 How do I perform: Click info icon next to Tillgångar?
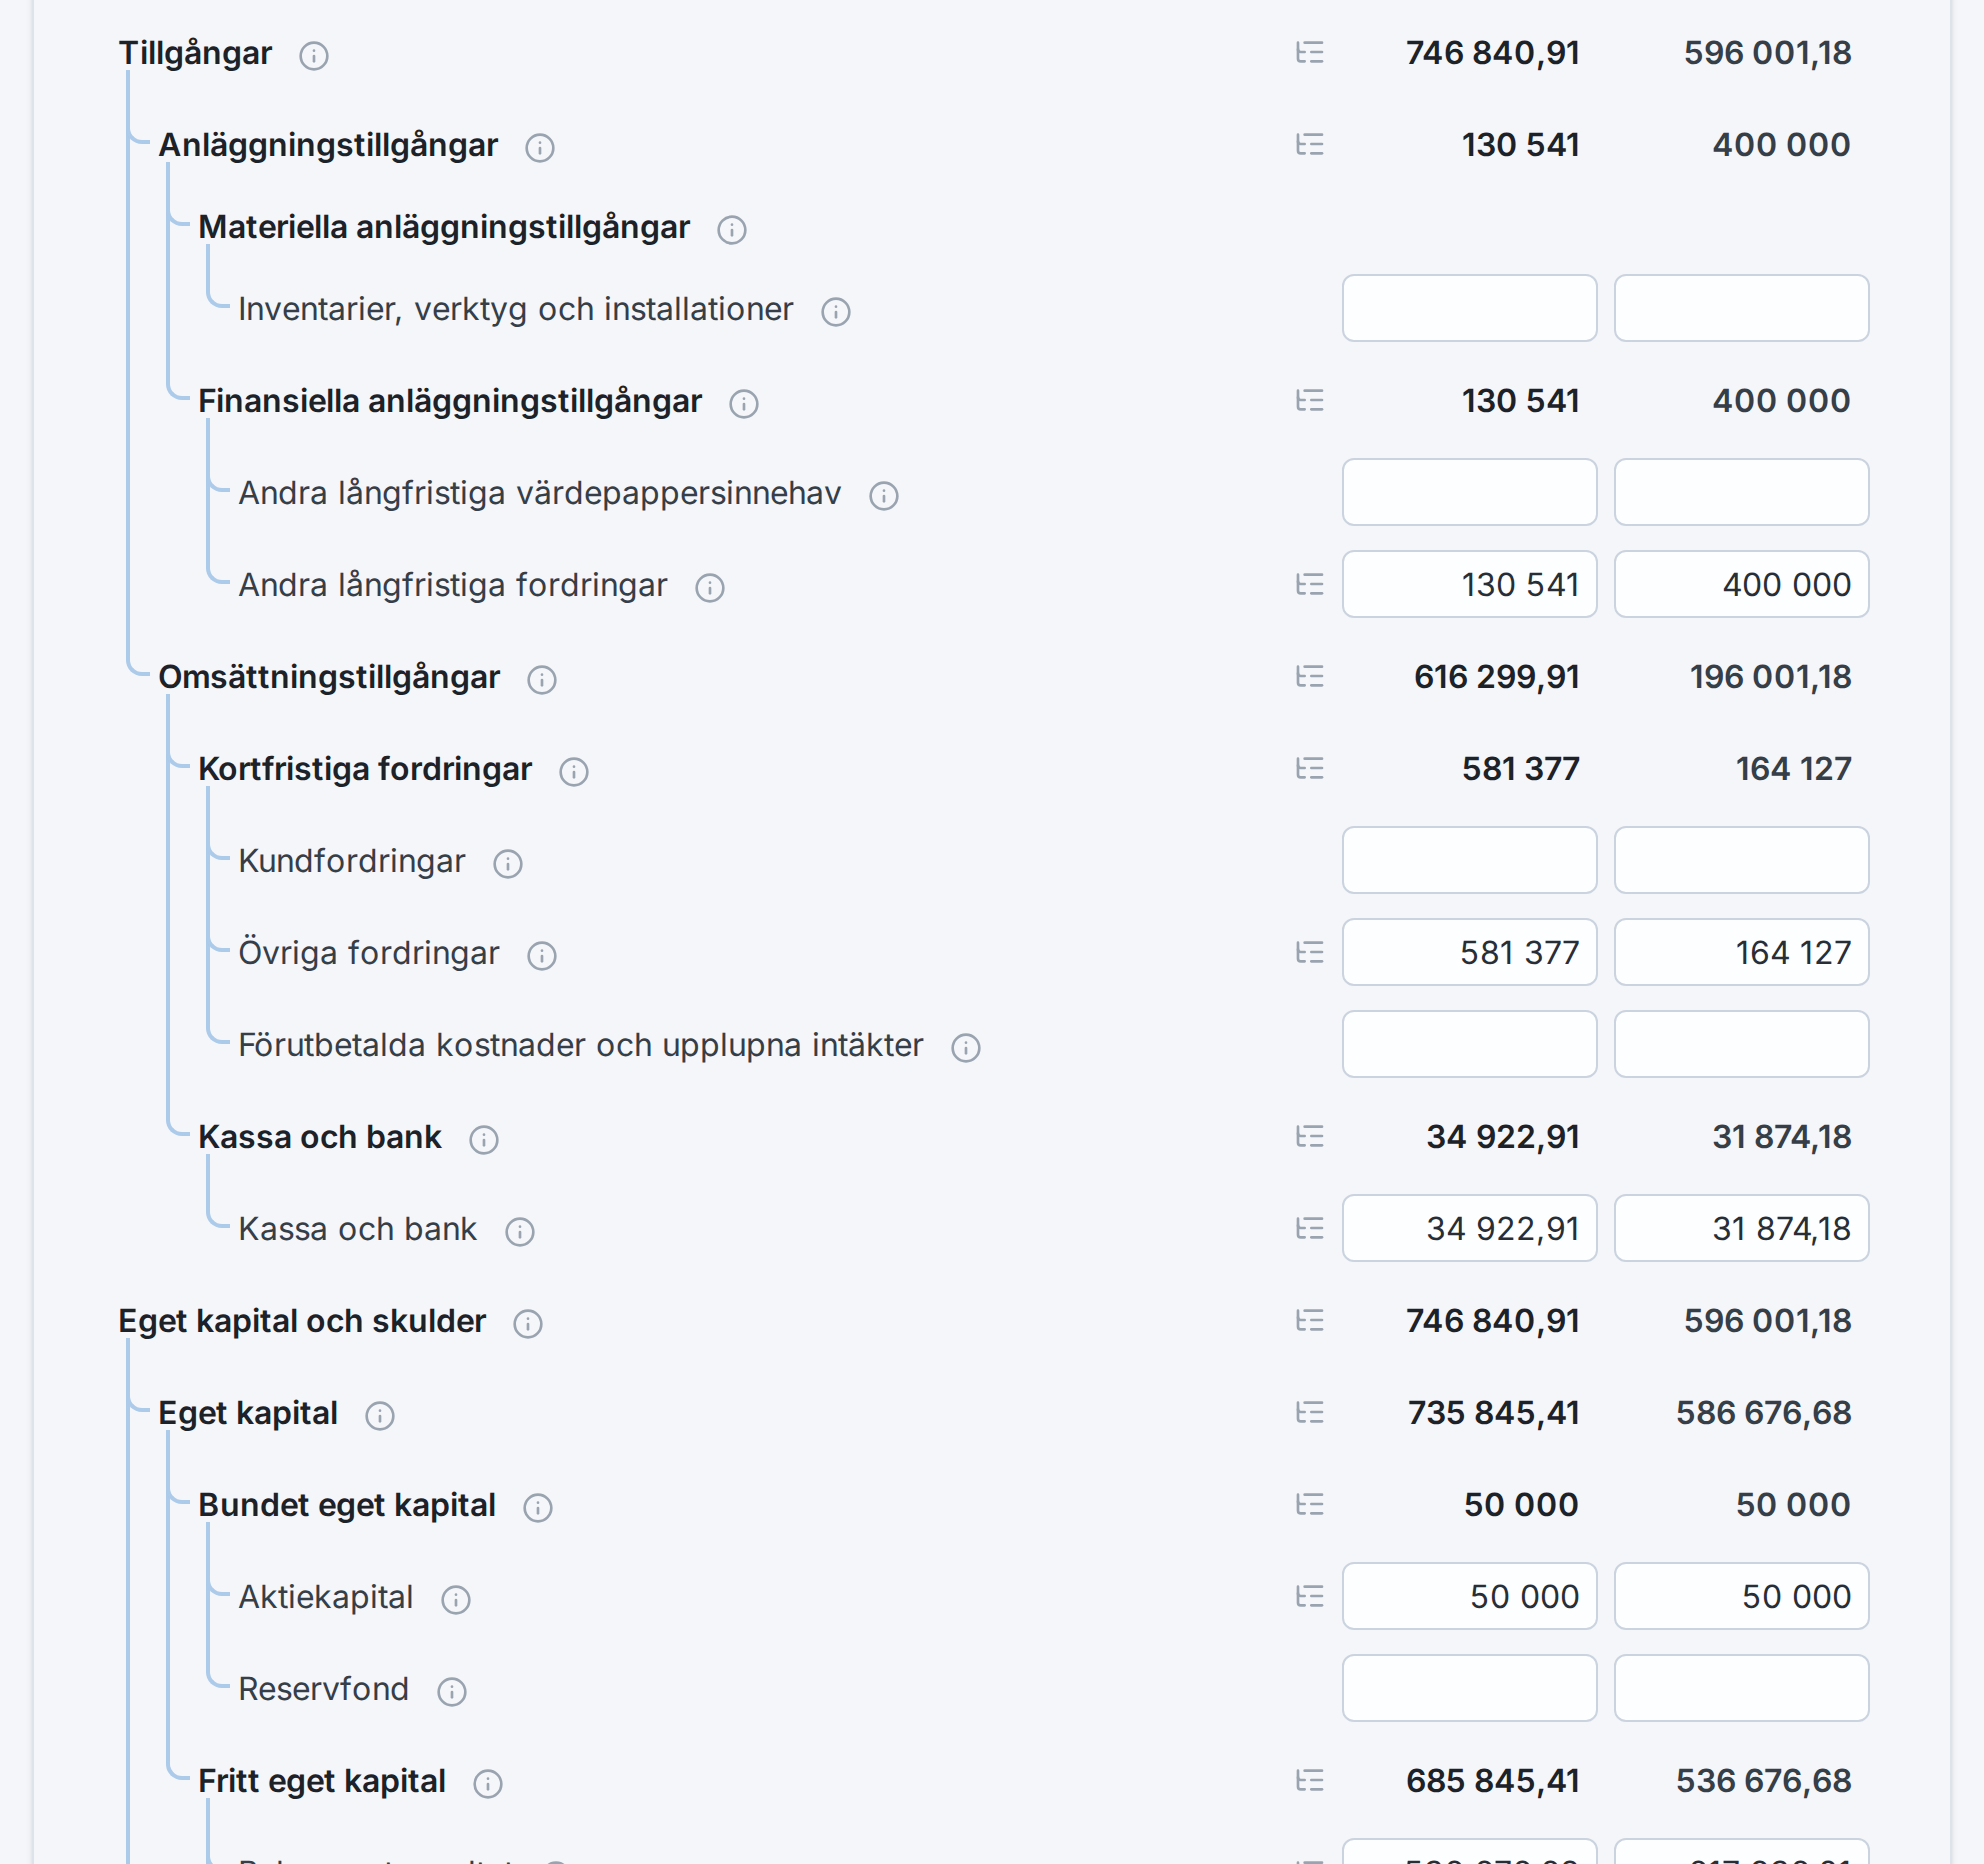[x=314, y=56]
